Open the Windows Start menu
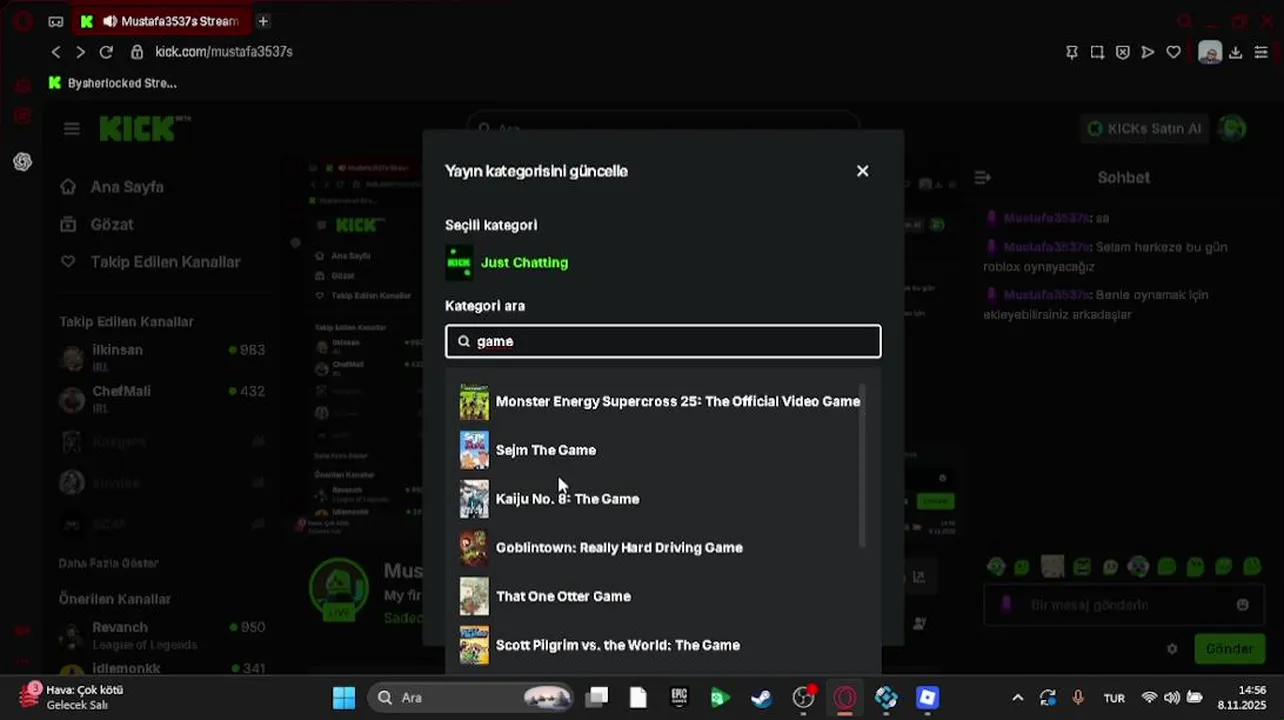Image resolution: width=1284 pixels, height=720 pixels. (344, 698)
